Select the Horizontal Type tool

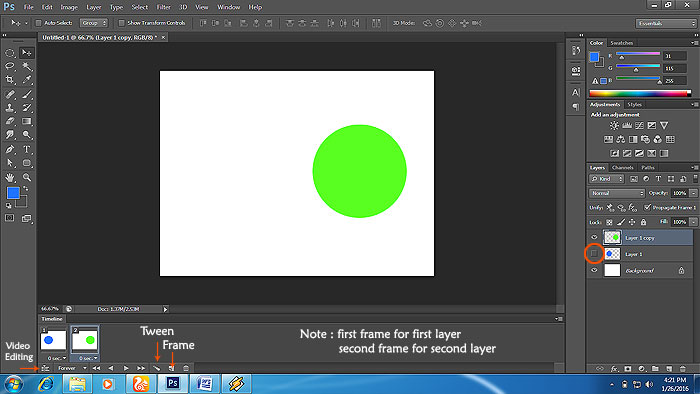pyautogui.click(x=27, y=149)
